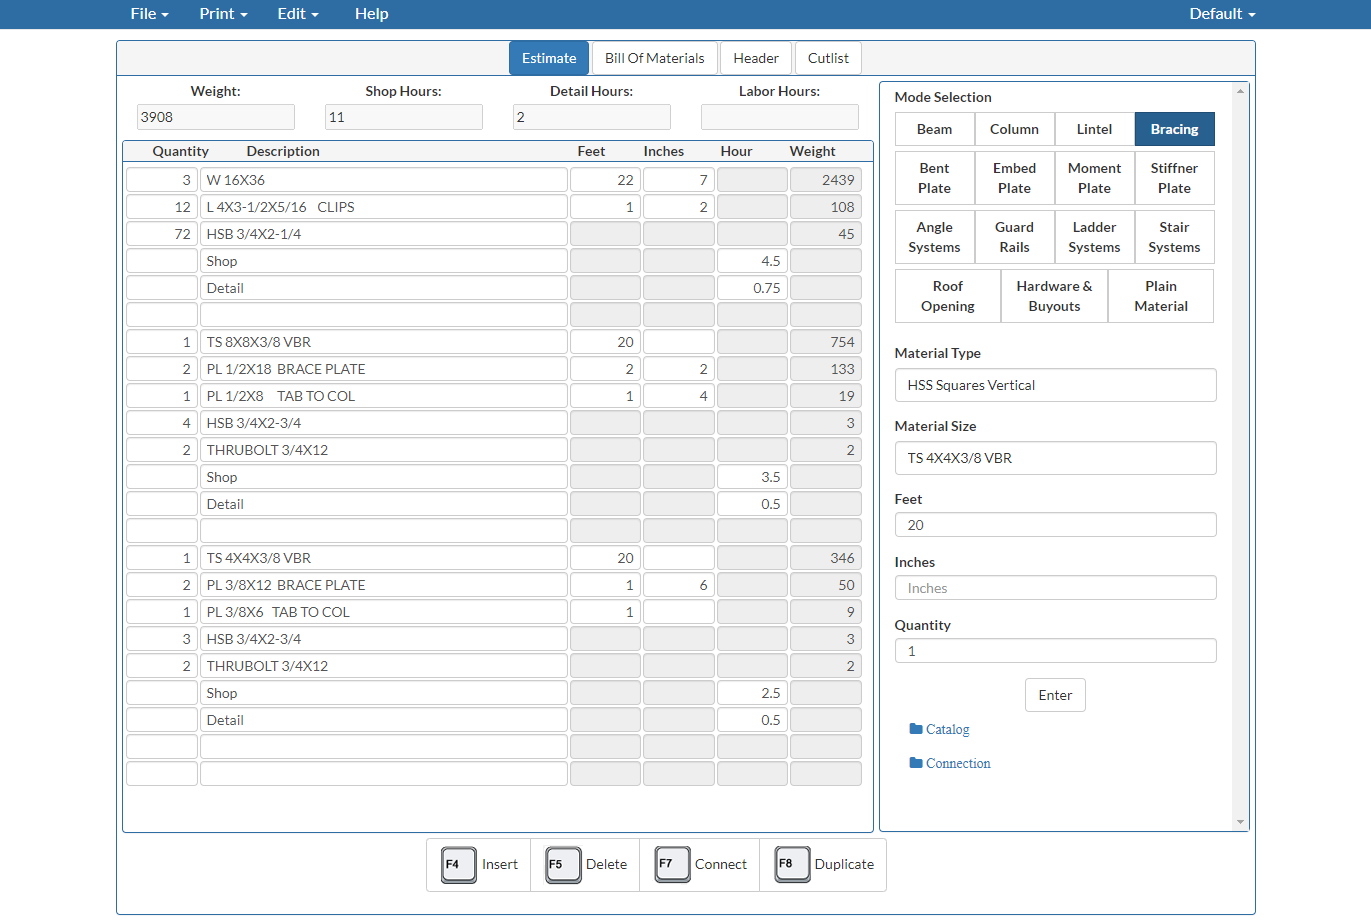Click the Delete button label
1371x922 pixels.
pyautogui.click(x=606, y=865)
